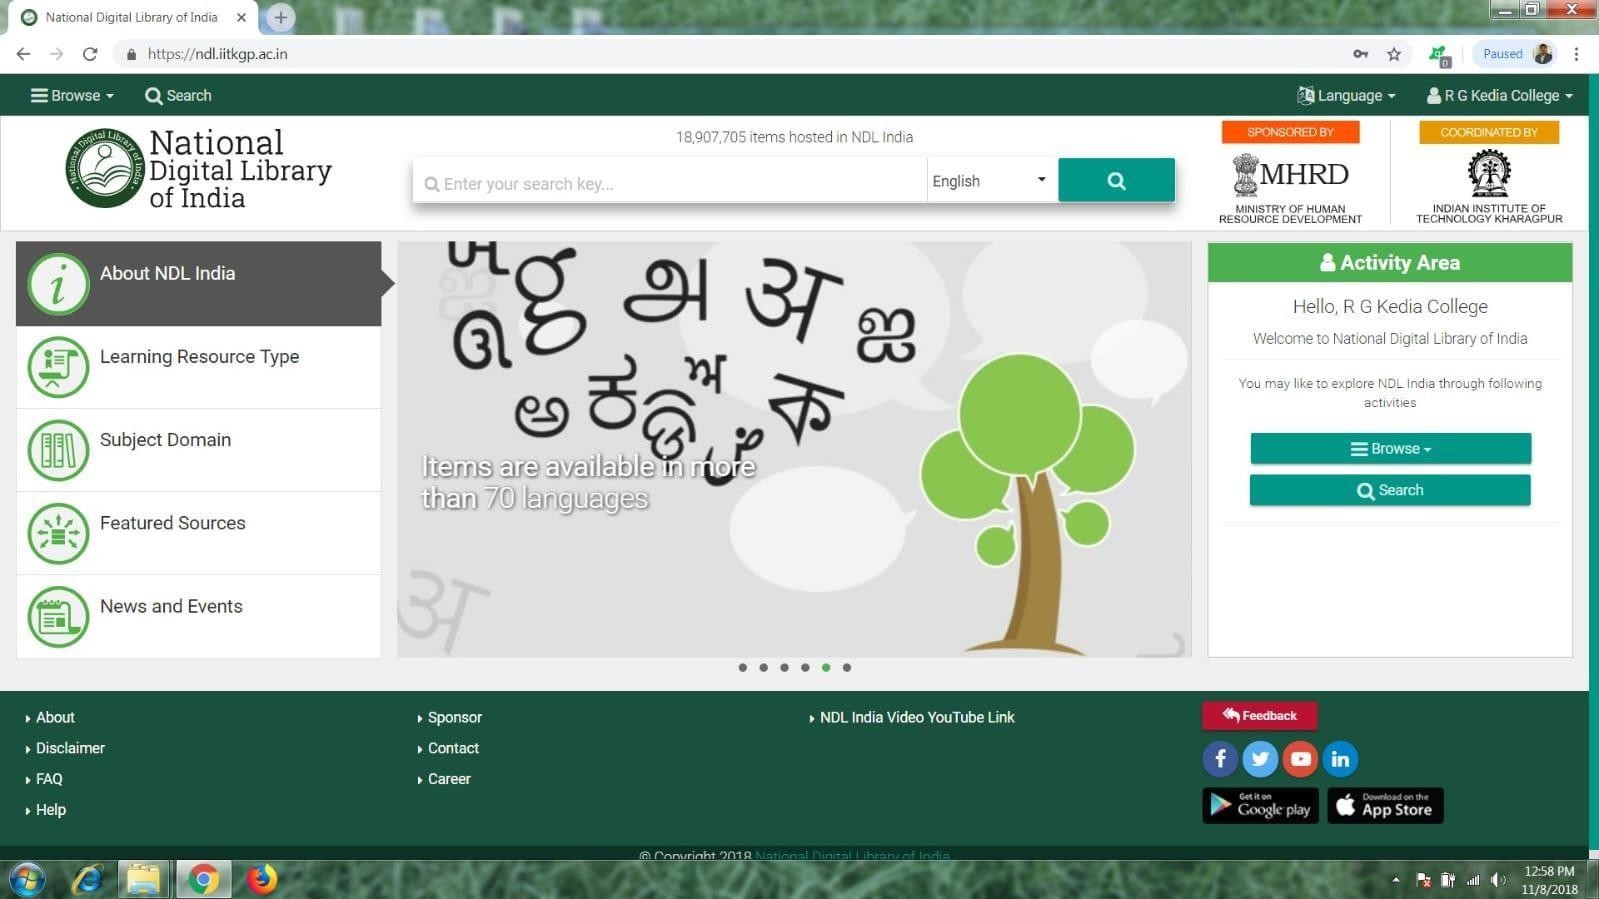The height and width of the screenshot is (899, 1599).
Task: Expand the R G Kedia College account menu
Action: point(1499,96)
